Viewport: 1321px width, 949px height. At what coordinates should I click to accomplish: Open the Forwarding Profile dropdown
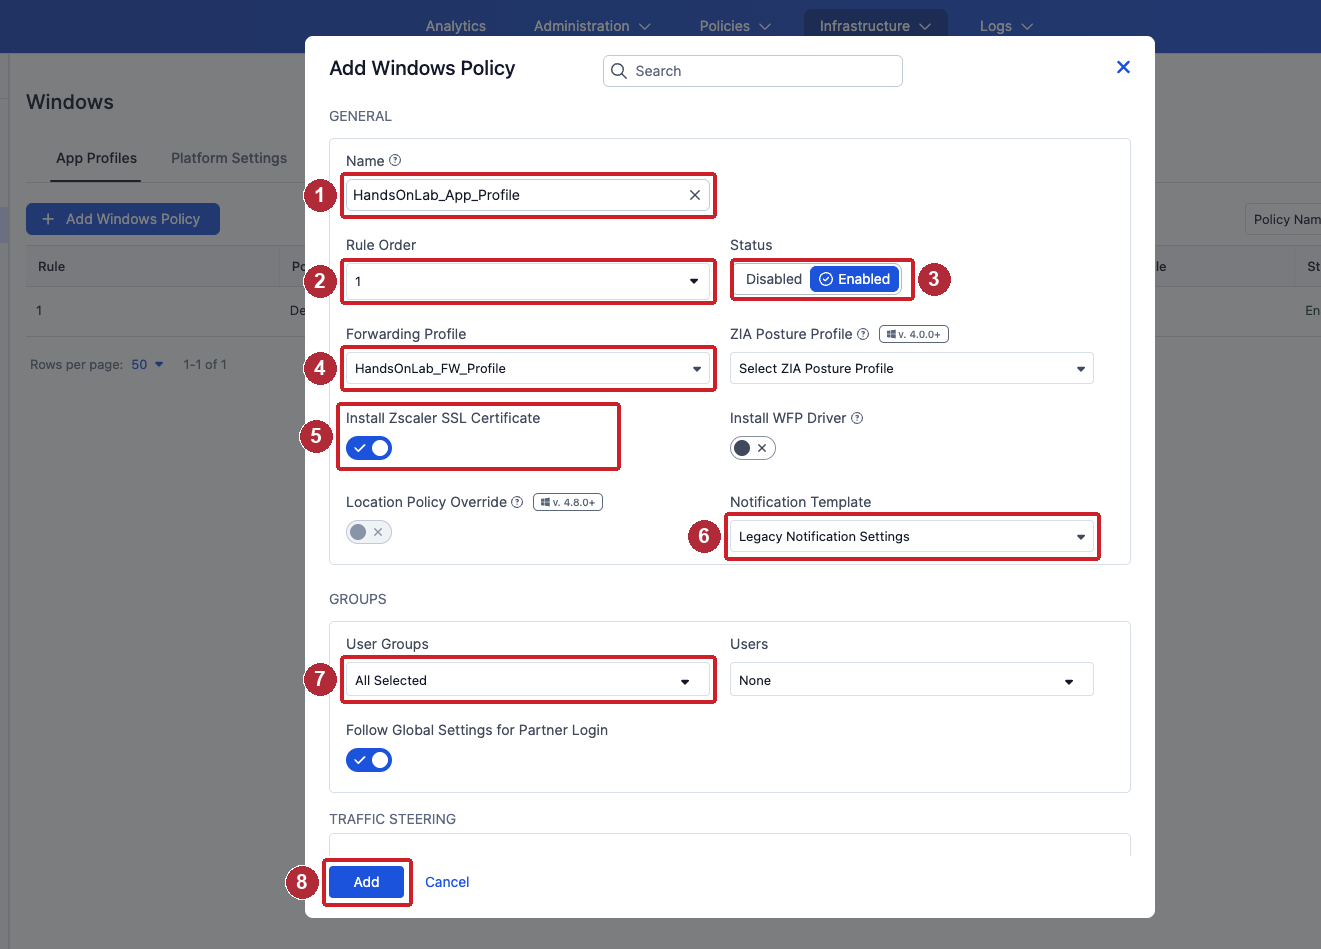pyautogui.click(x=527, y=368)
